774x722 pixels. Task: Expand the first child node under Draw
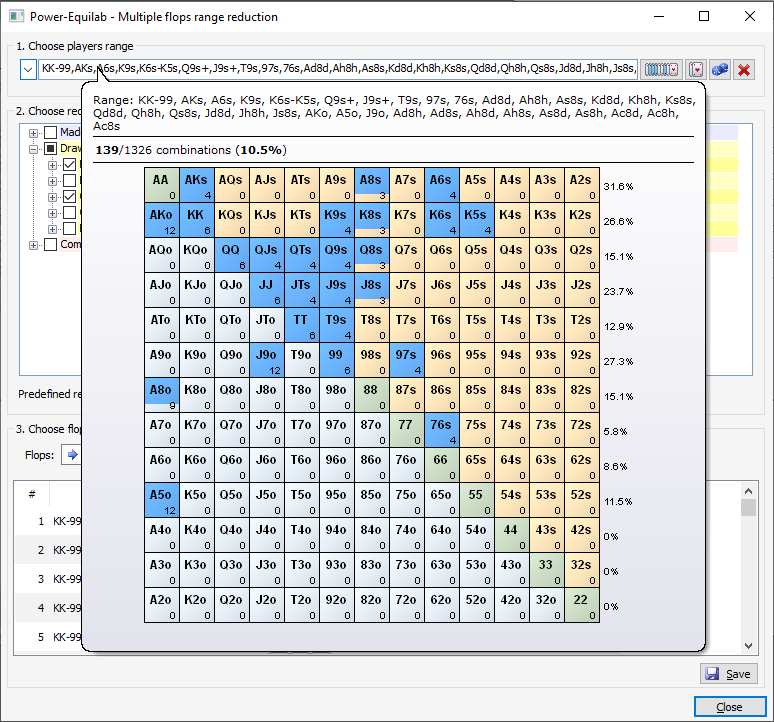tap(52, 165)
